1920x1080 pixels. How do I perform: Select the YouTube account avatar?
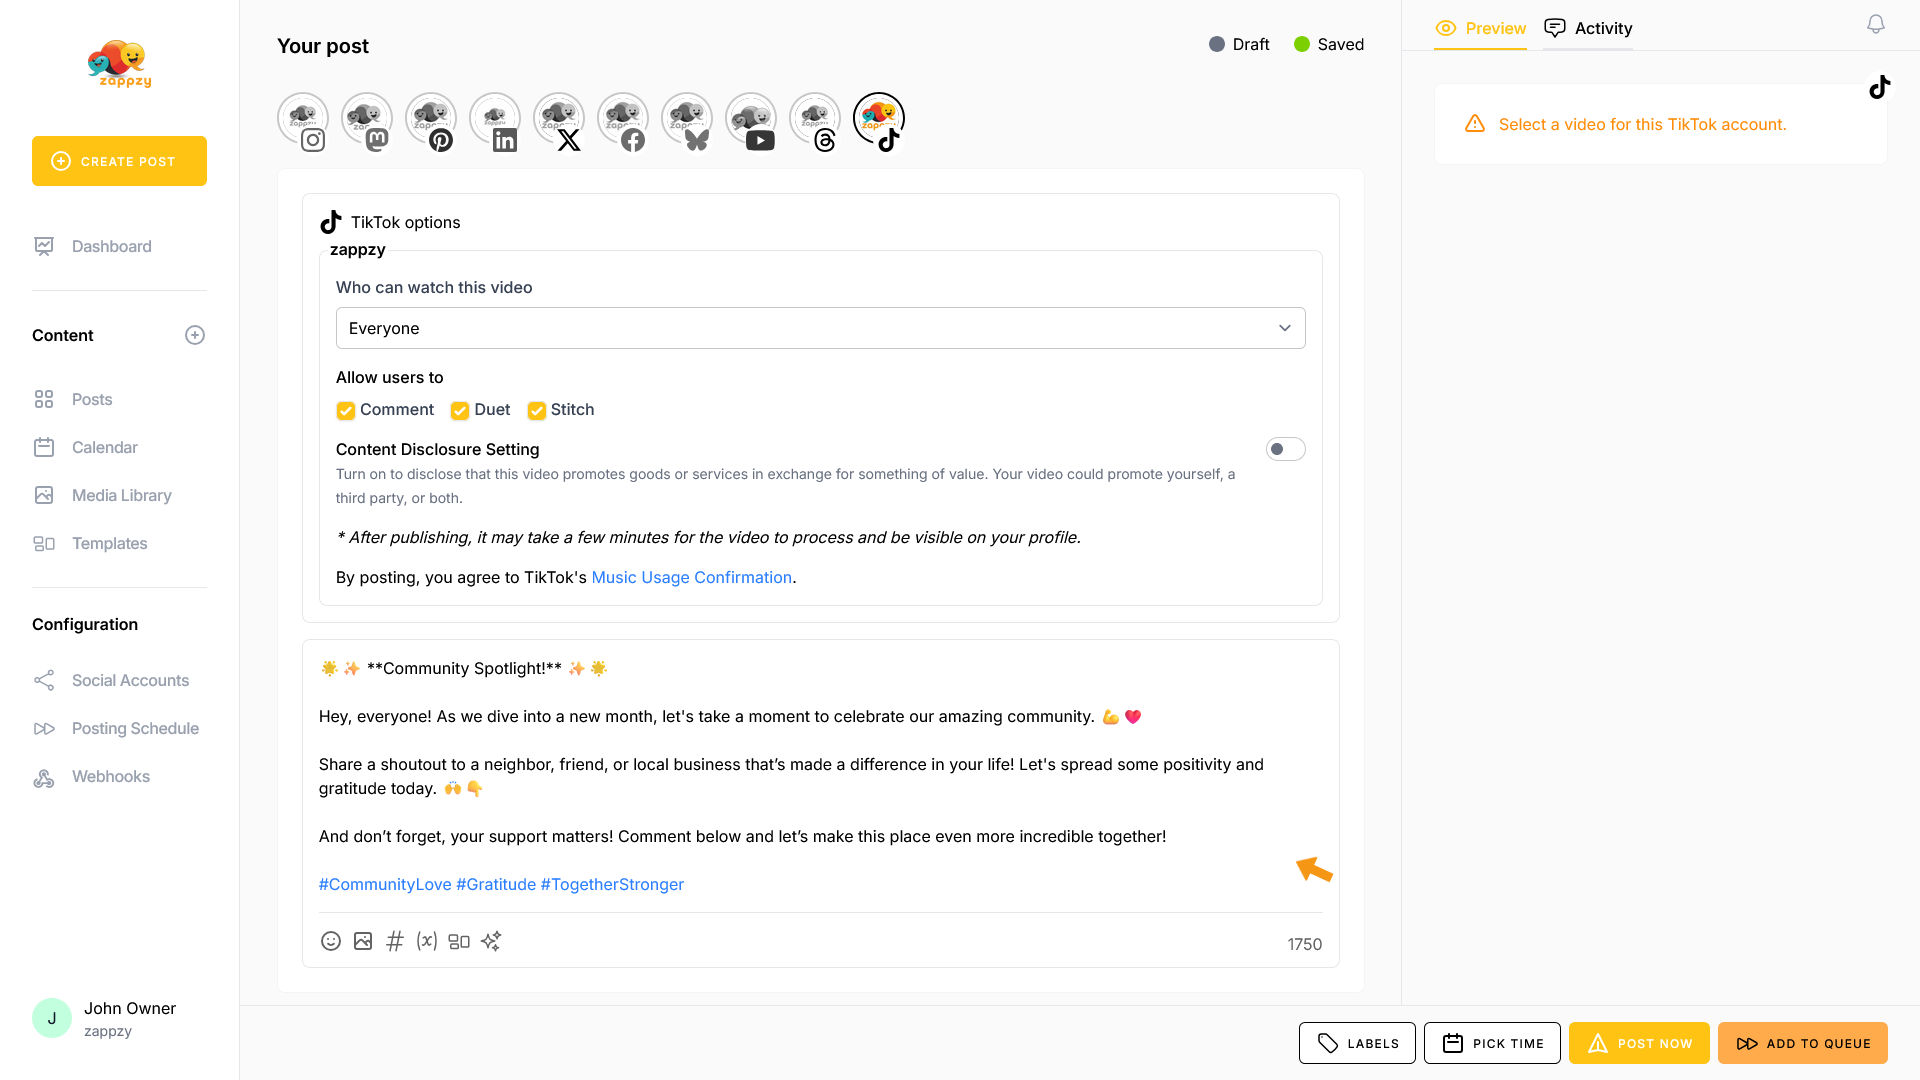[x=751, y=121]
